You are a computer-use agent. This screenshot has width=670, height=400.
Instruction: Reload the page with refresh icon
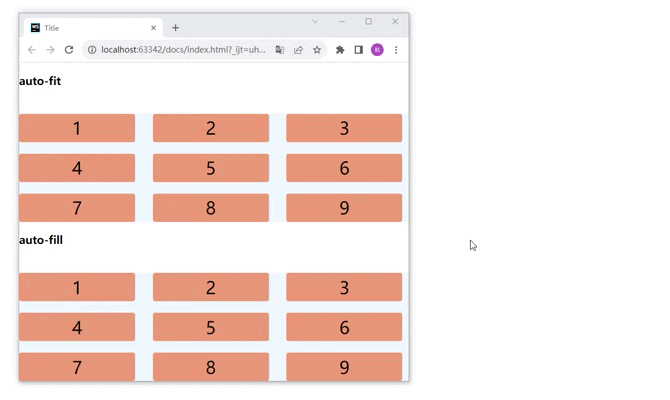69,50
